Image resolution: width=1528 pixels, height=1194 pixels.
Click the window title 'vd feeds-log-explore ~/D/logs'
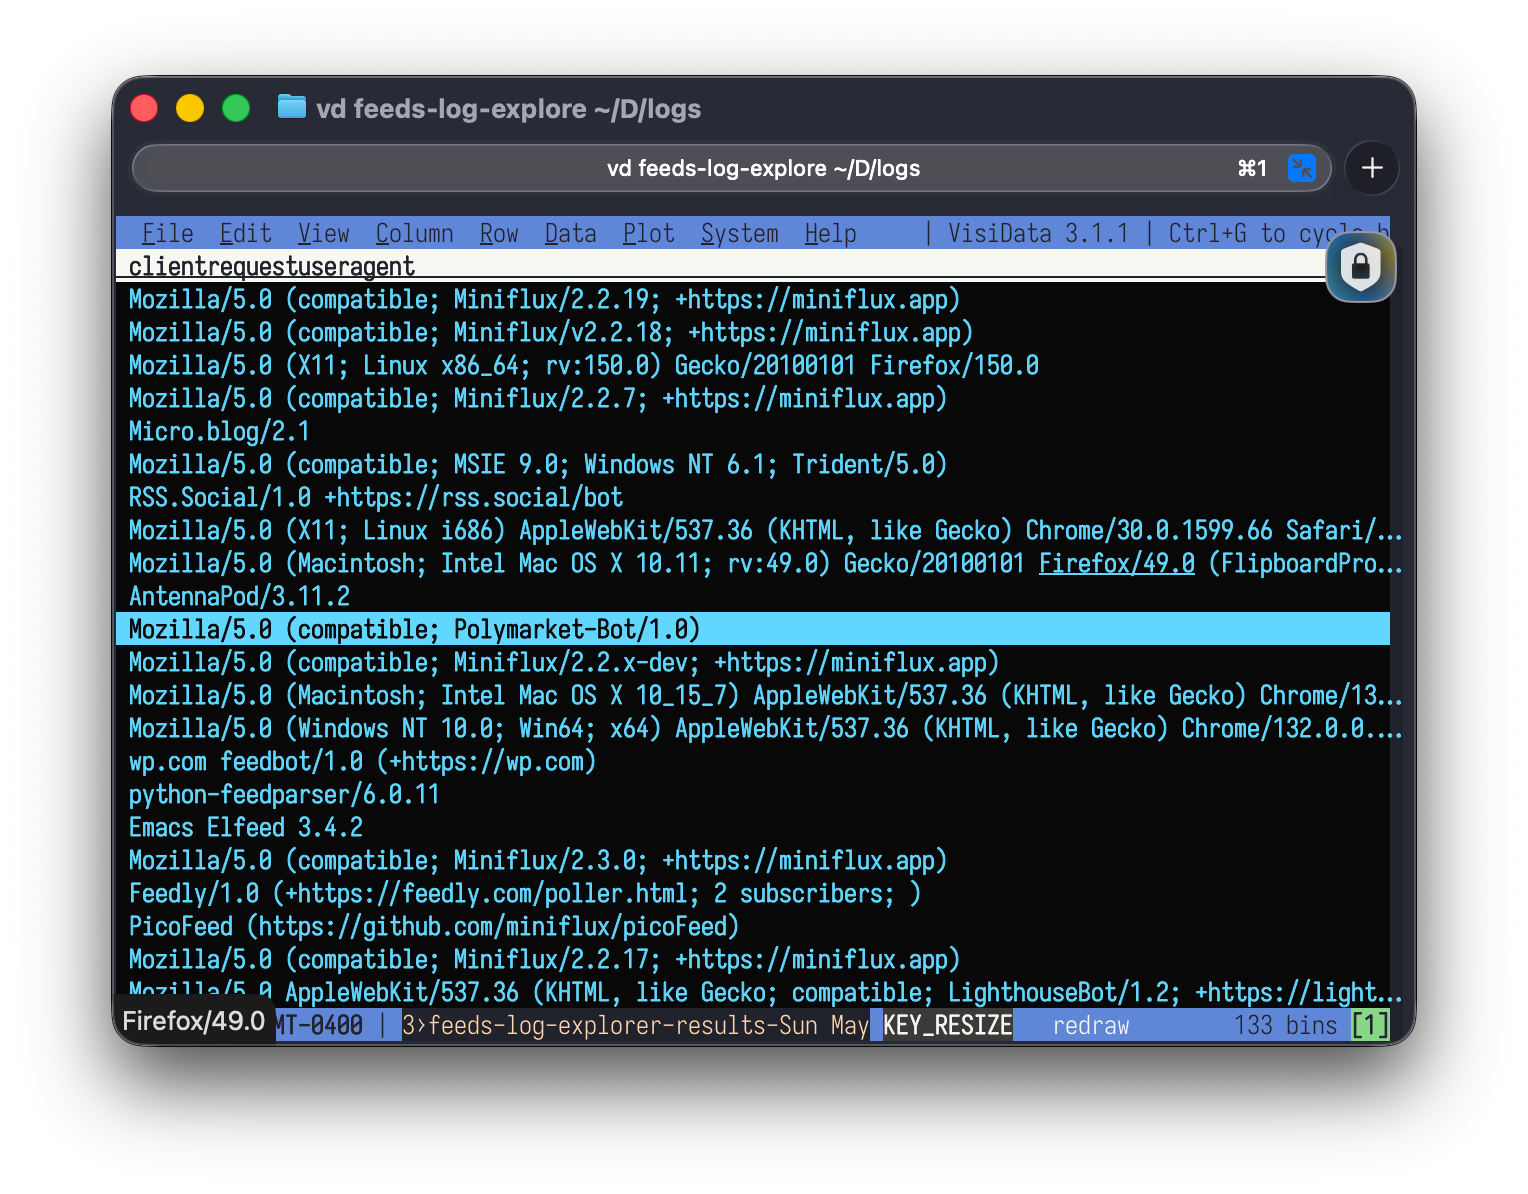click(x=508, y=108)
